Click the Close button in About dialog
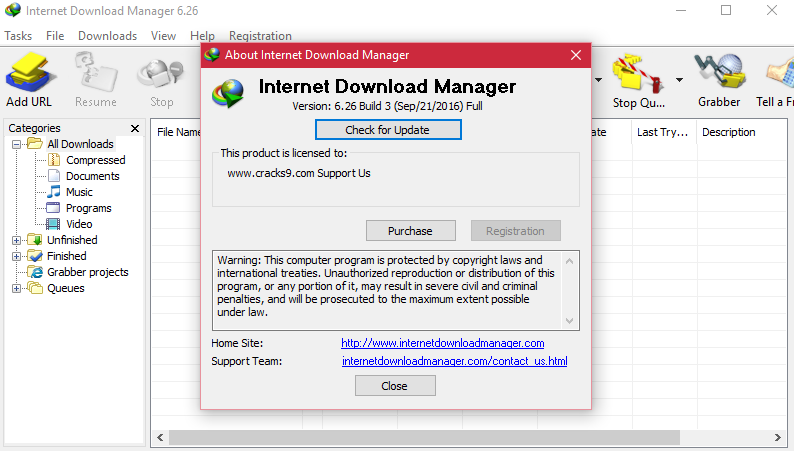Viewport: 794px width, 451px height. (x=395, y=386)
